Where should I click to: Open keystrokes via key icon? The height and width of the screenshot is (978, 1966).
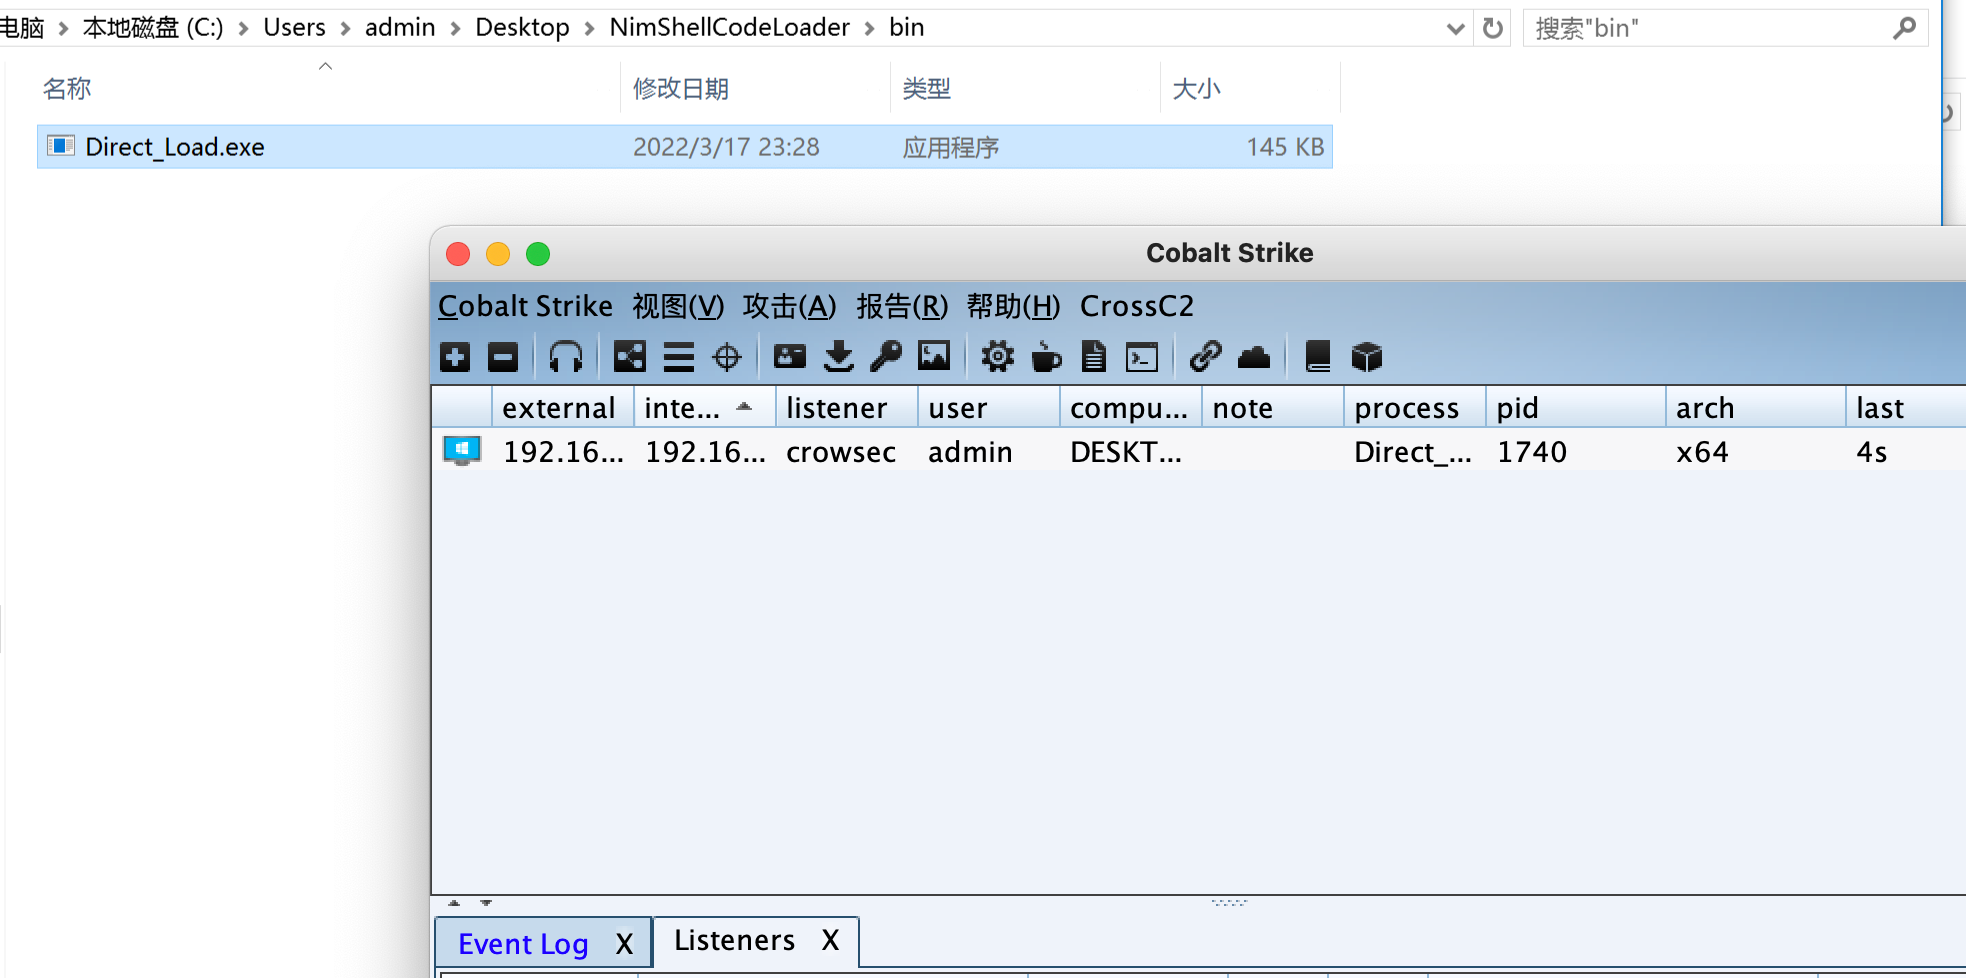(886, 357)
